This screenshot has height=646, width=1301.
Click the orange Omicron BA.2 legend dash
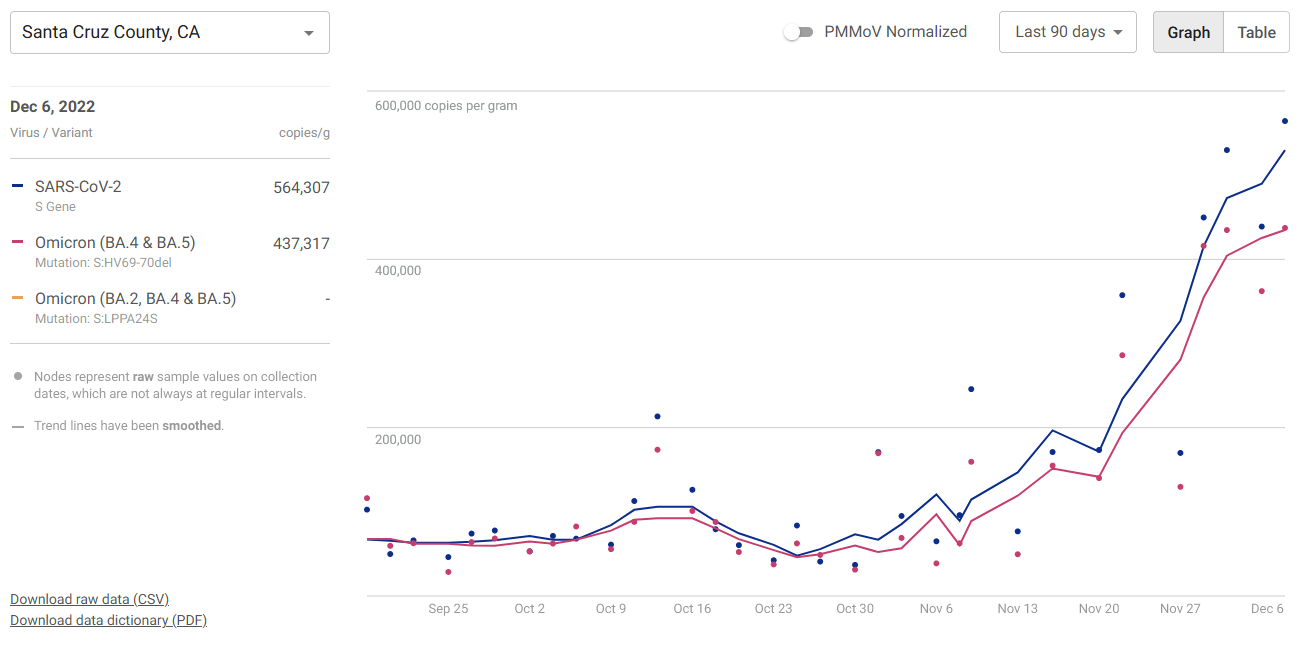17,298
